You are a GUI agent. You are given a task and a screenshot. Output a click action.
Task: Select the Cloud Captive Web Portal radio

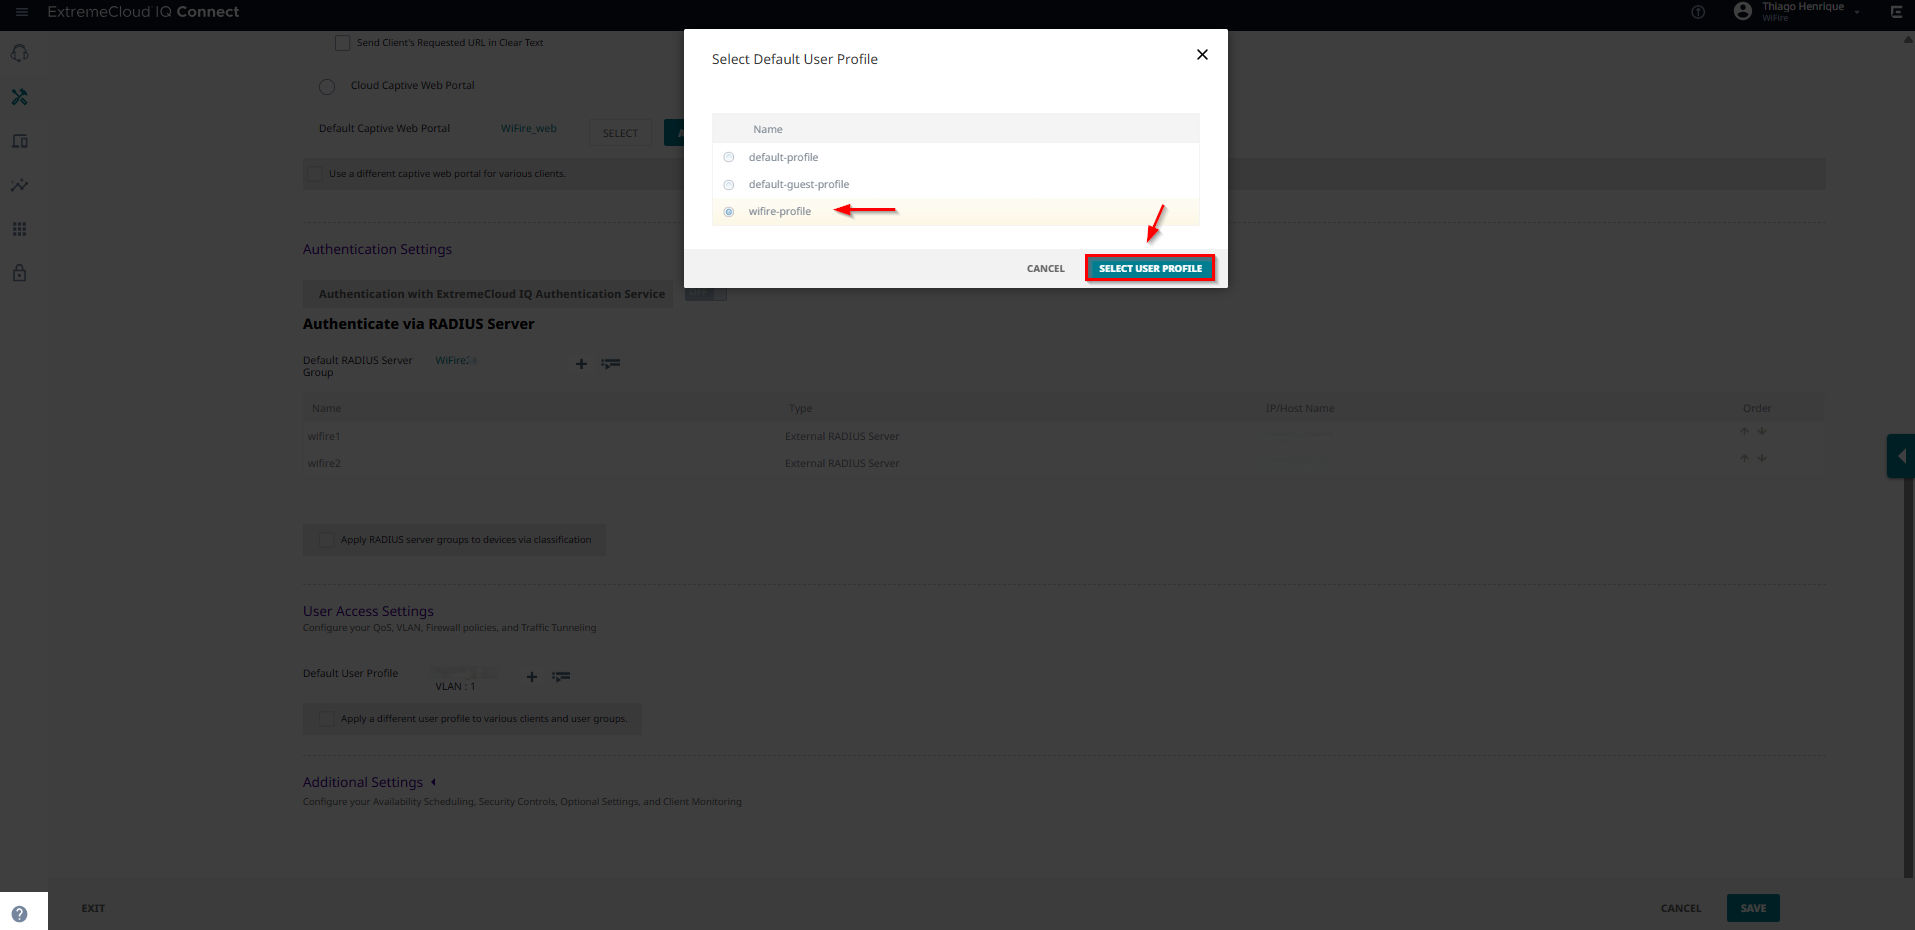[x=327, y=86]
